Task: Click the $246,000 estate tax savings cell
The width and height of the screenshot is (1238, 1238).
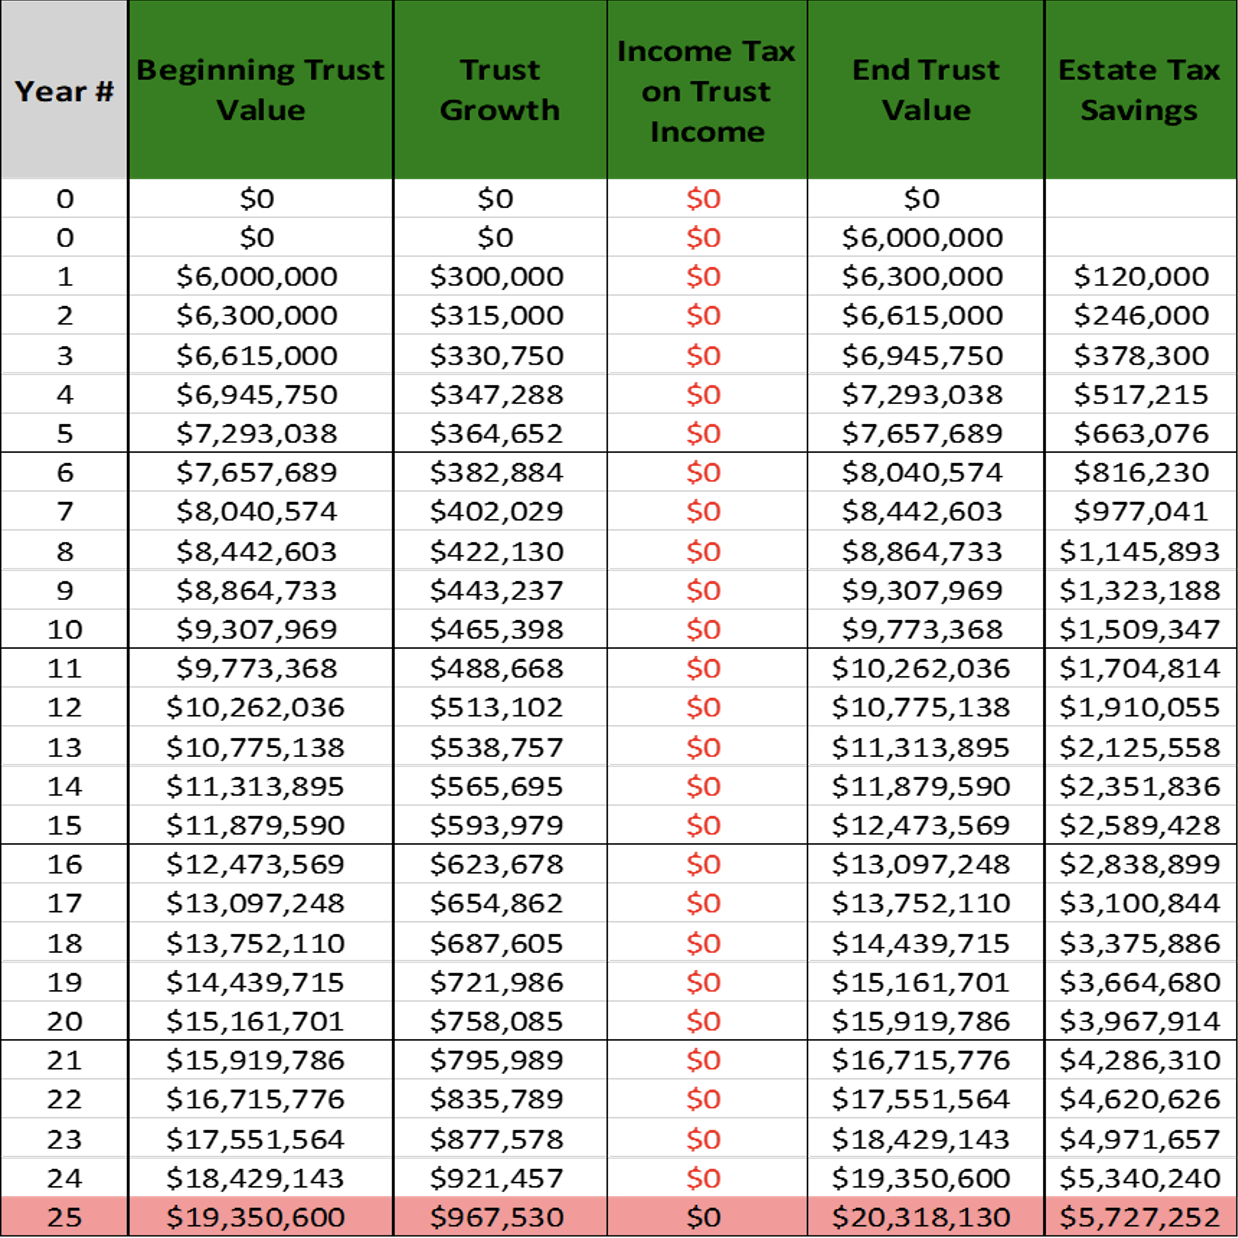Action: click(1141, 316)
